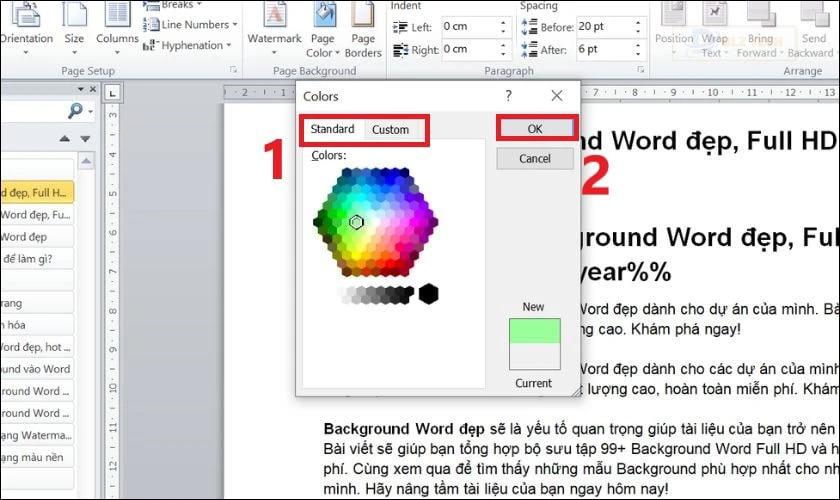
Task: Open the Orientation dropdown
Action: click(x=26, y=28)
